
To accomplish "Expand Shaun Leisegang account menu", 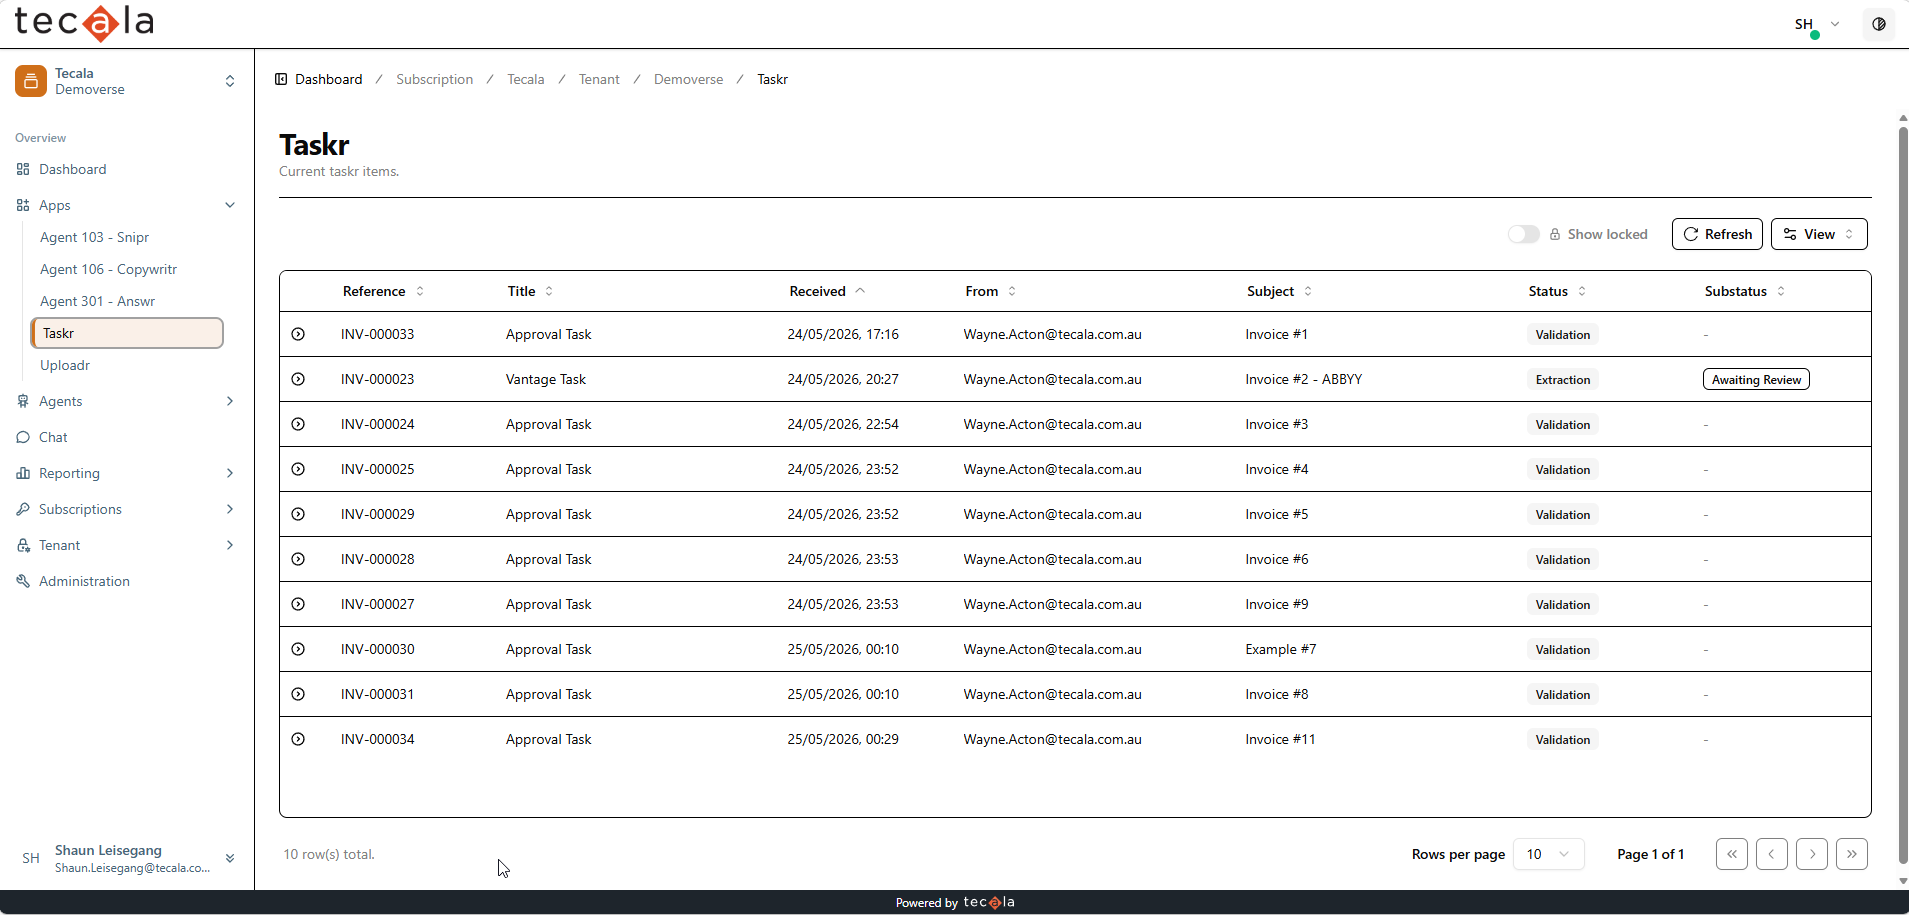I will pos(230,858).
